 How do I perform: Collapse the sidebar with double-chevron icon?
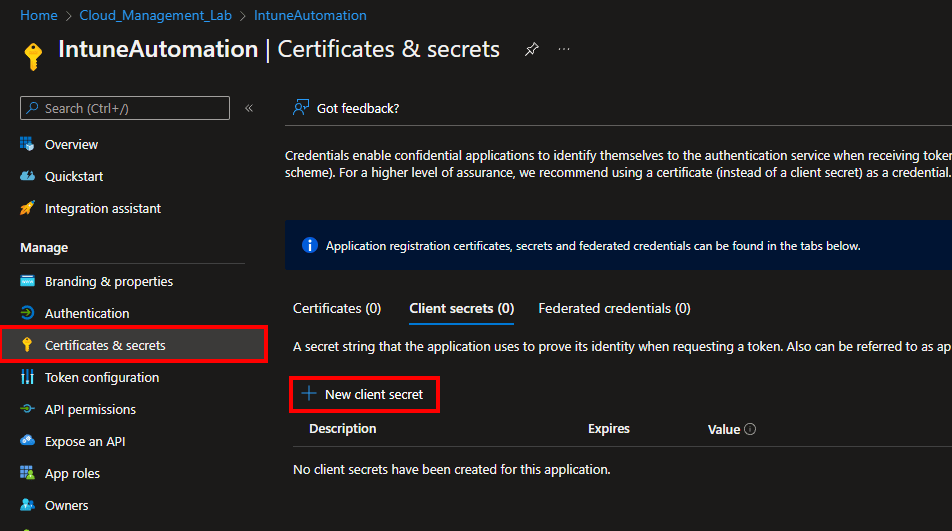click(x=249, y=108)
